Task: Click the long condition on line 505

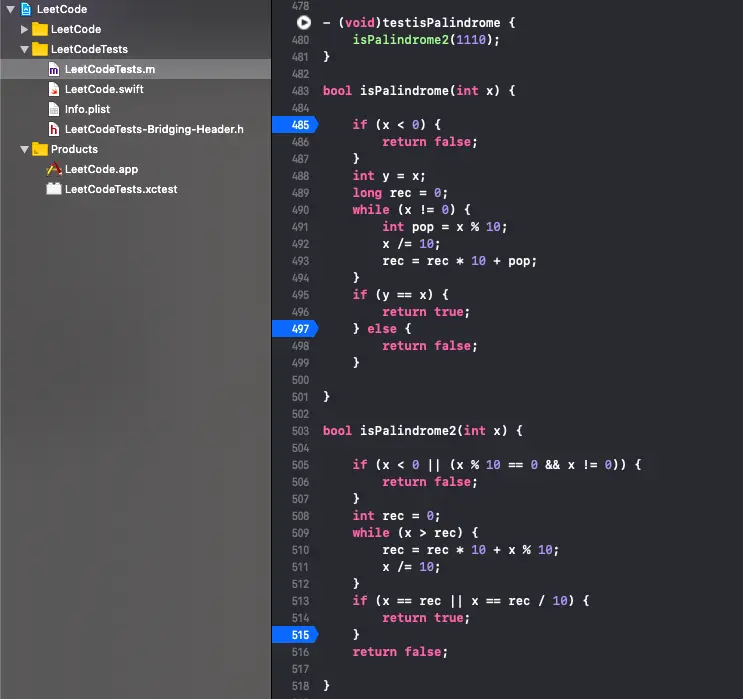Action: tap(497, 465)
